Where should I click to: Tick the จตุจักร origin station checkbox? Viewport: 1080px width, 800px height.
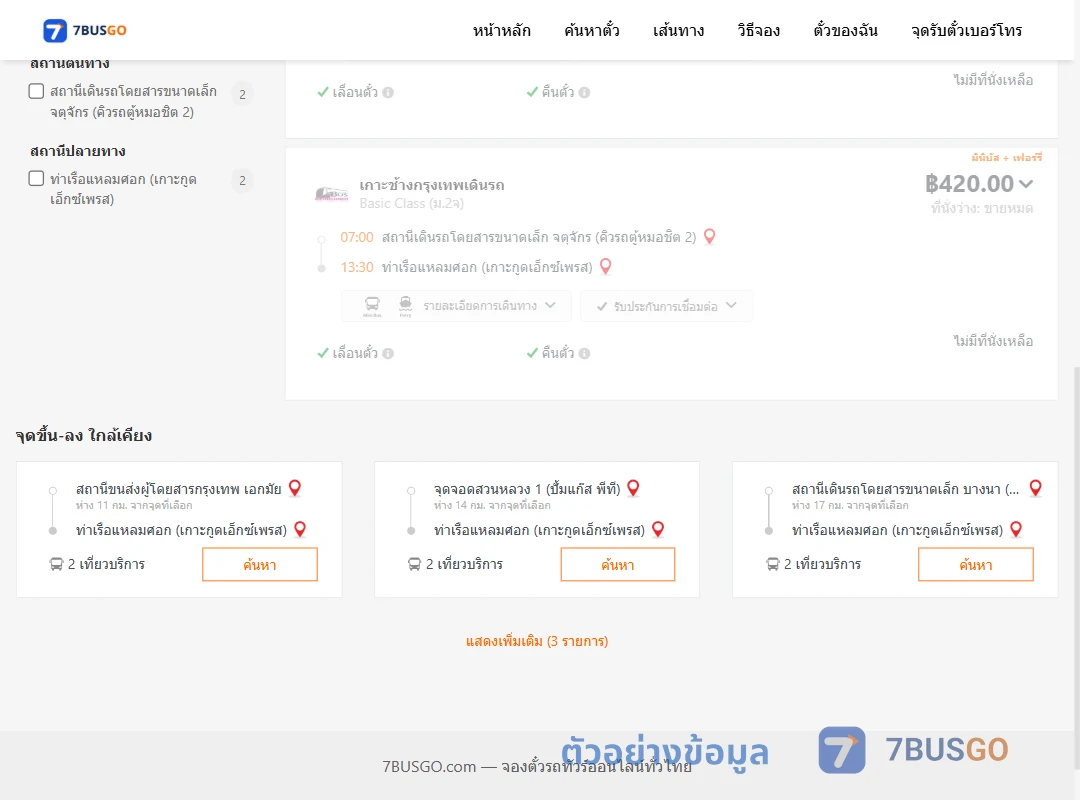pyautogui.click(x=37, y=91)
